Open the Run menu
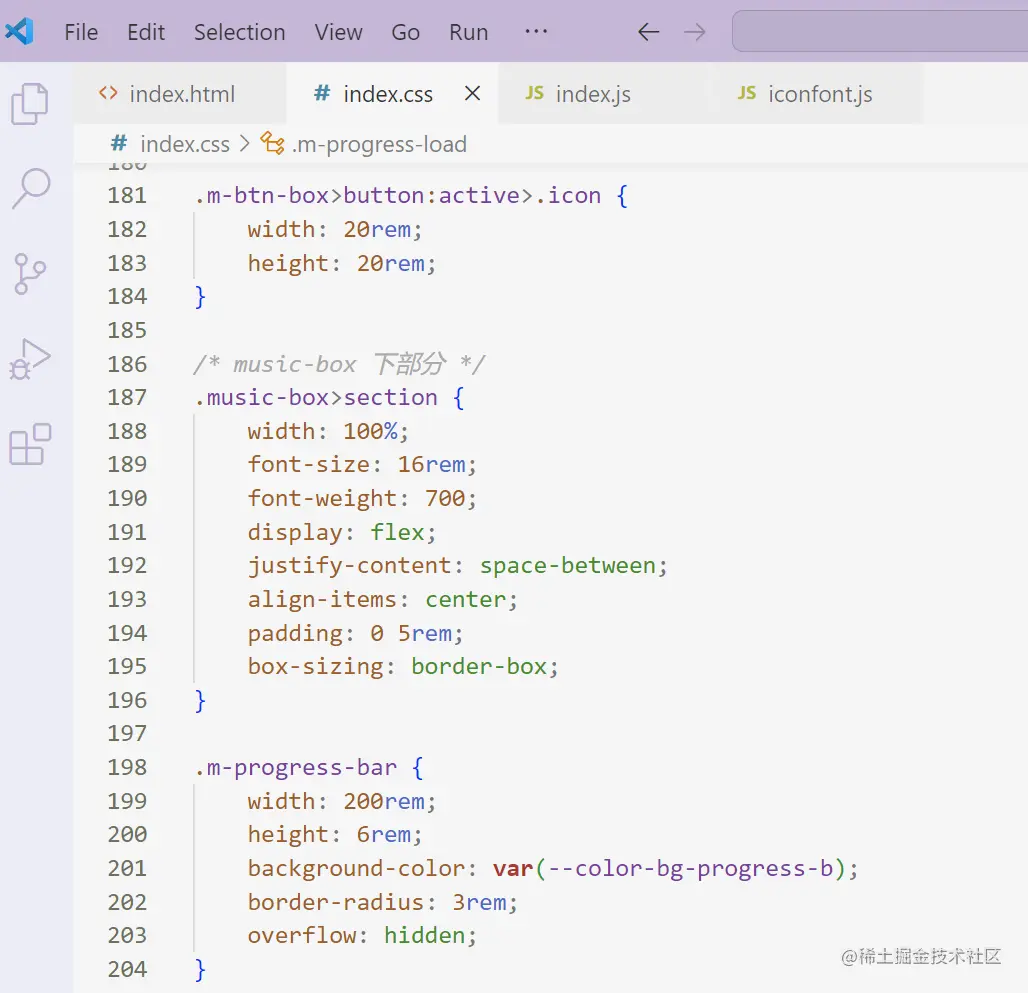This screenshot has width=1028, height=993. click(x=468, y=32)
